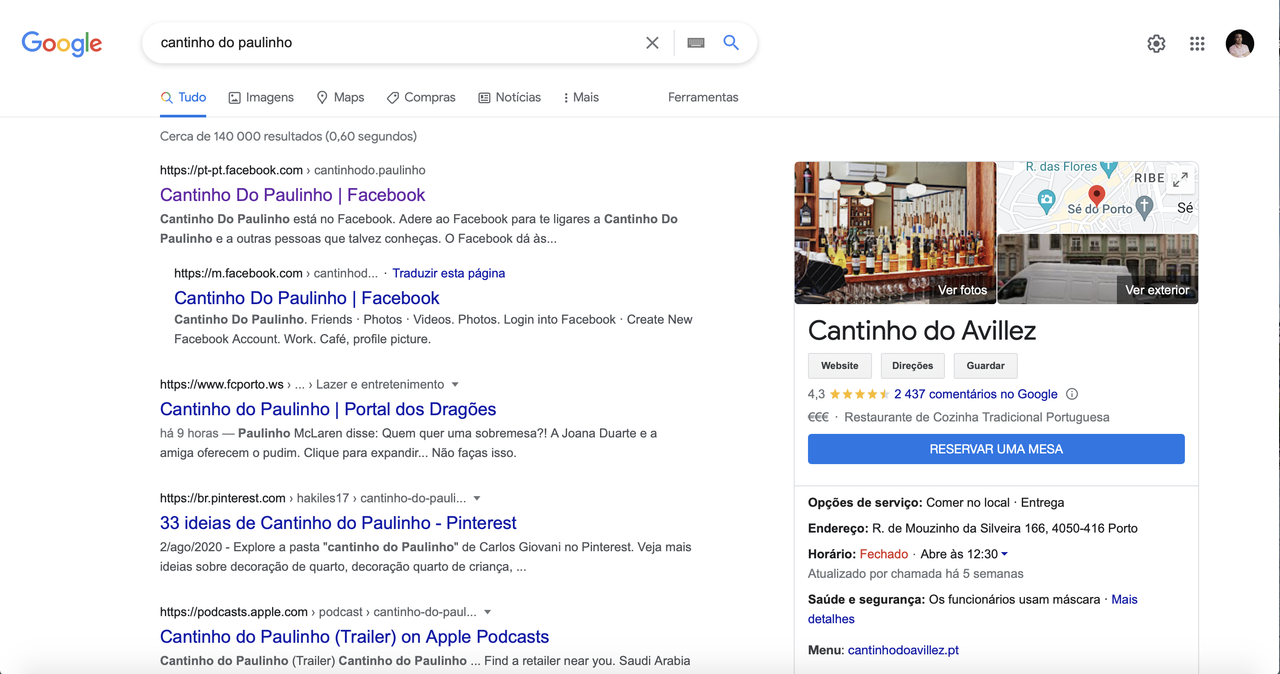Switch to the Compras tab

(421, 97)
